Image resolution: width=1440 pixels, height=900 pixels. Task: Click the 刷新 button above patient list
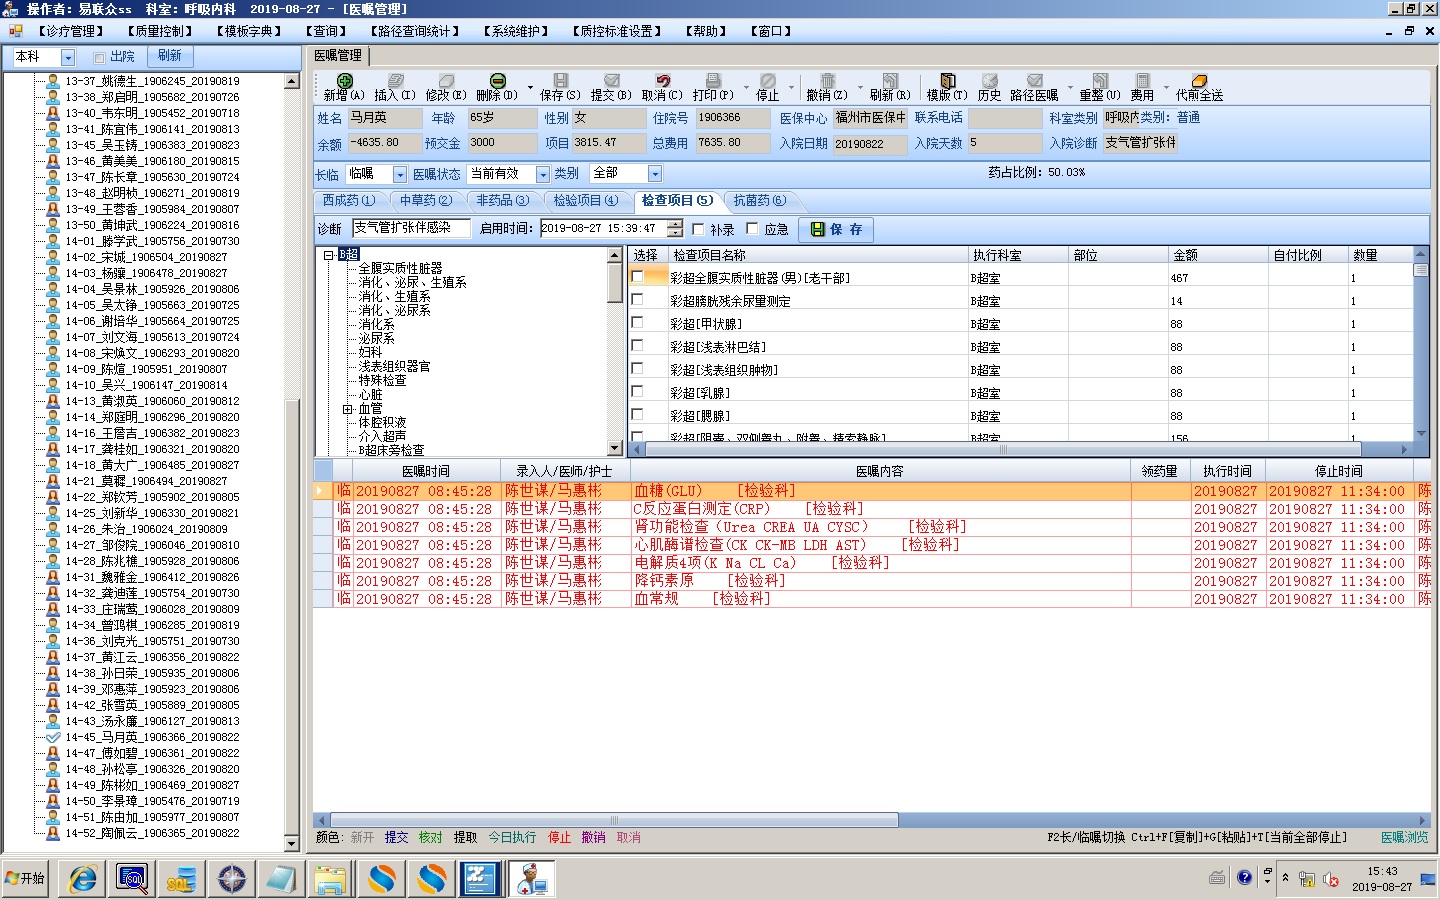pos(170,57)
